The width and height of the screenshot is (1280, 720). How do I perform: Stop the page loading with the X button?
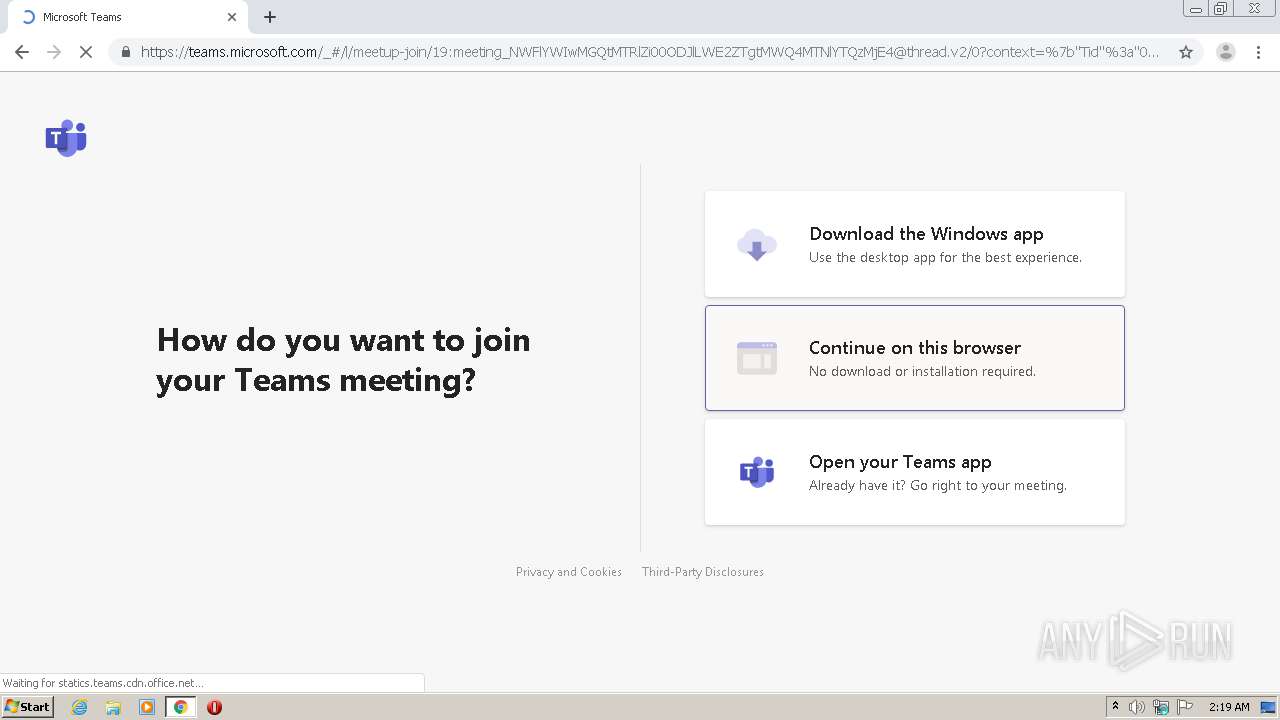click(86, 52)
